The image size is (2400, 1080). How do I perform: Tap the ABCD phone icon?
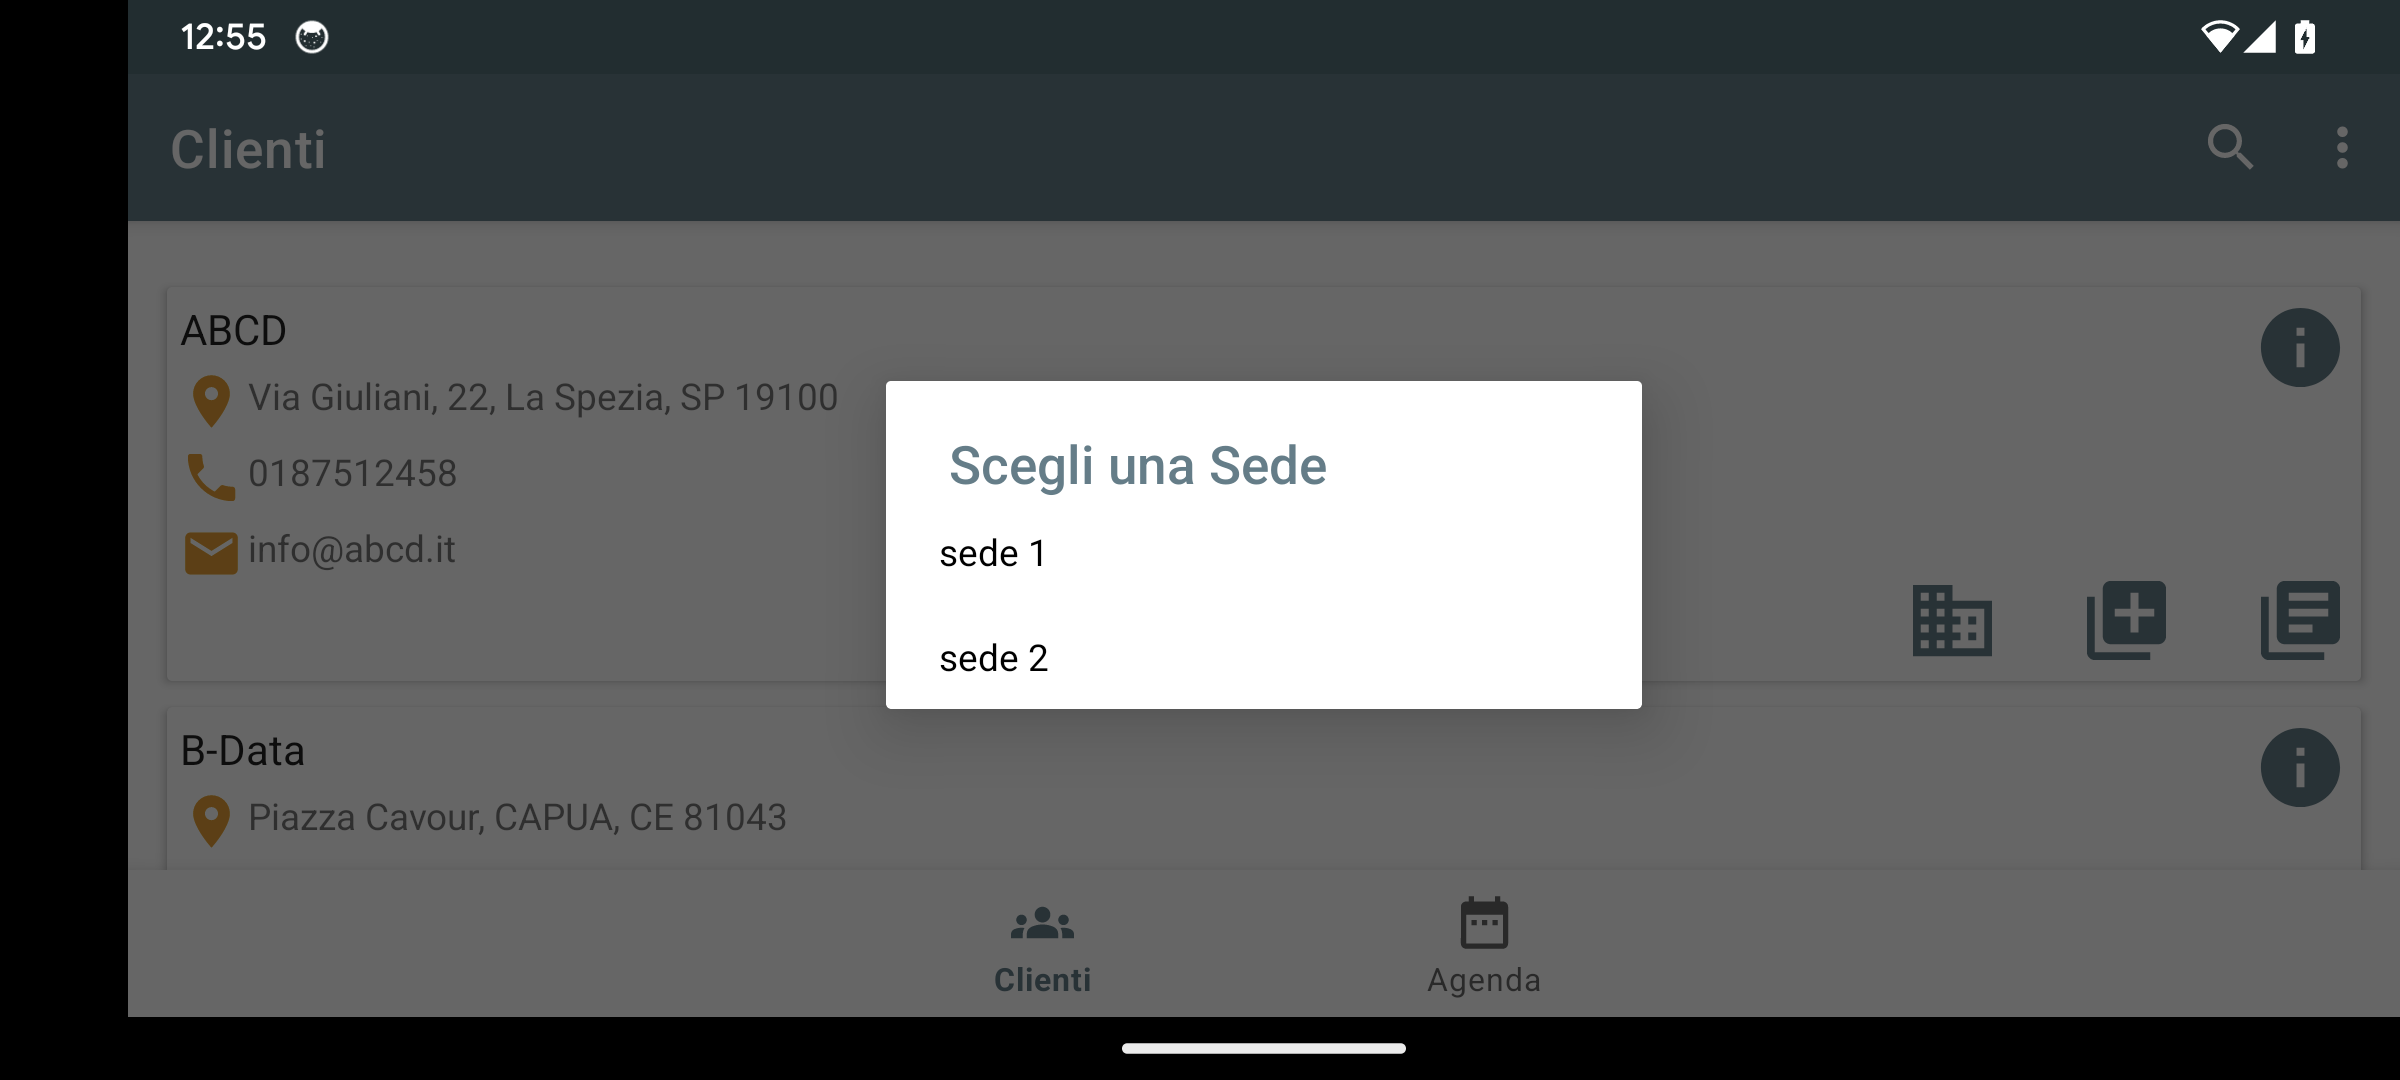click(211, 476)
